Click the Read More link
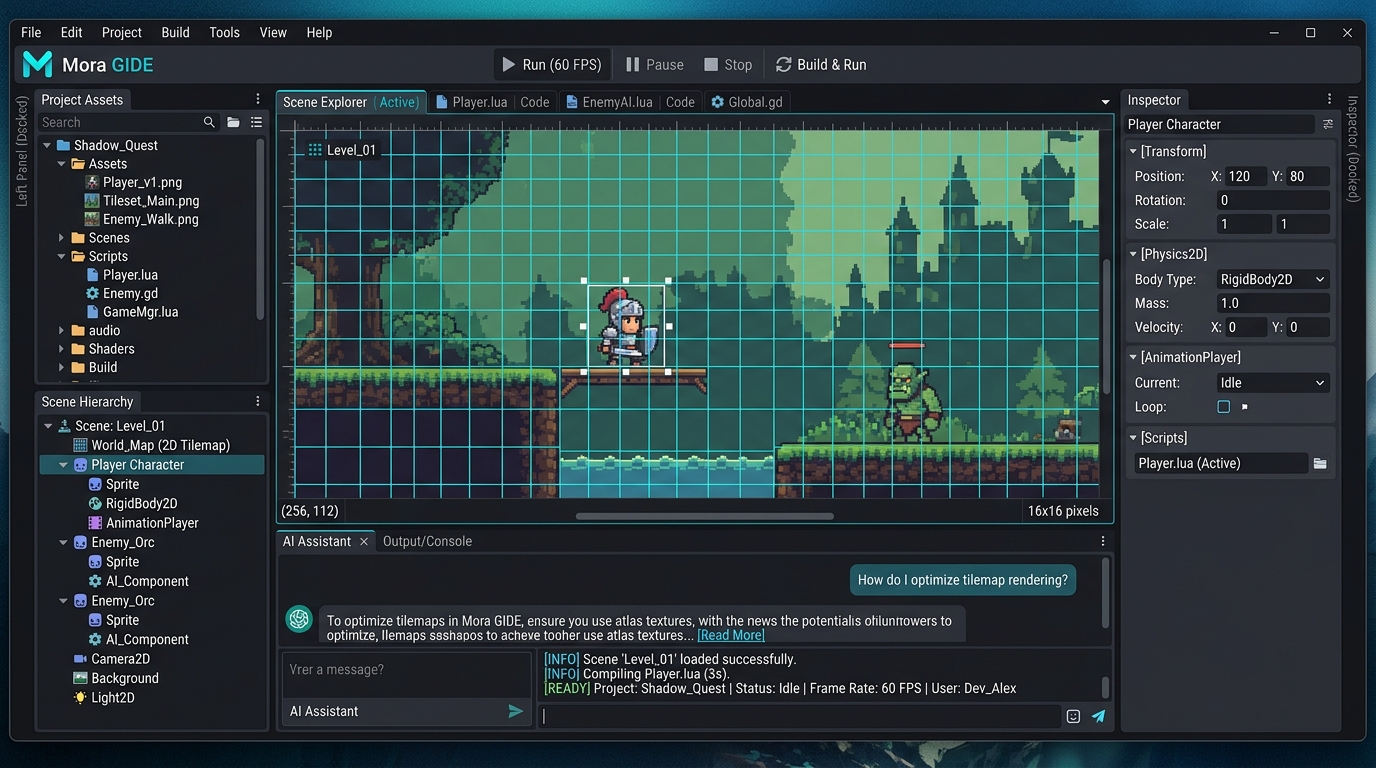 click(x=731, y=635)
